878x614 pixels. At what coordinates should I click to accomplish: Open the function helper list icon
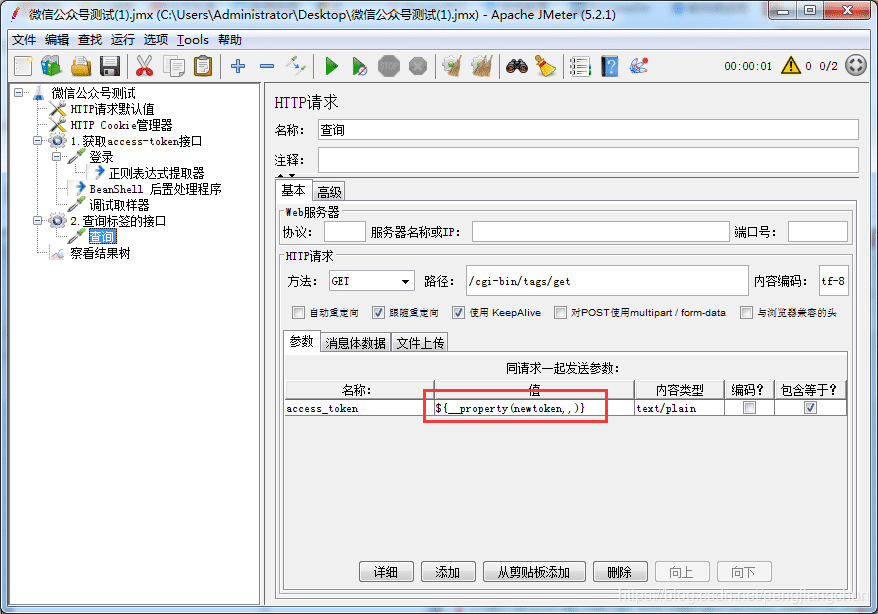[580, 66]
